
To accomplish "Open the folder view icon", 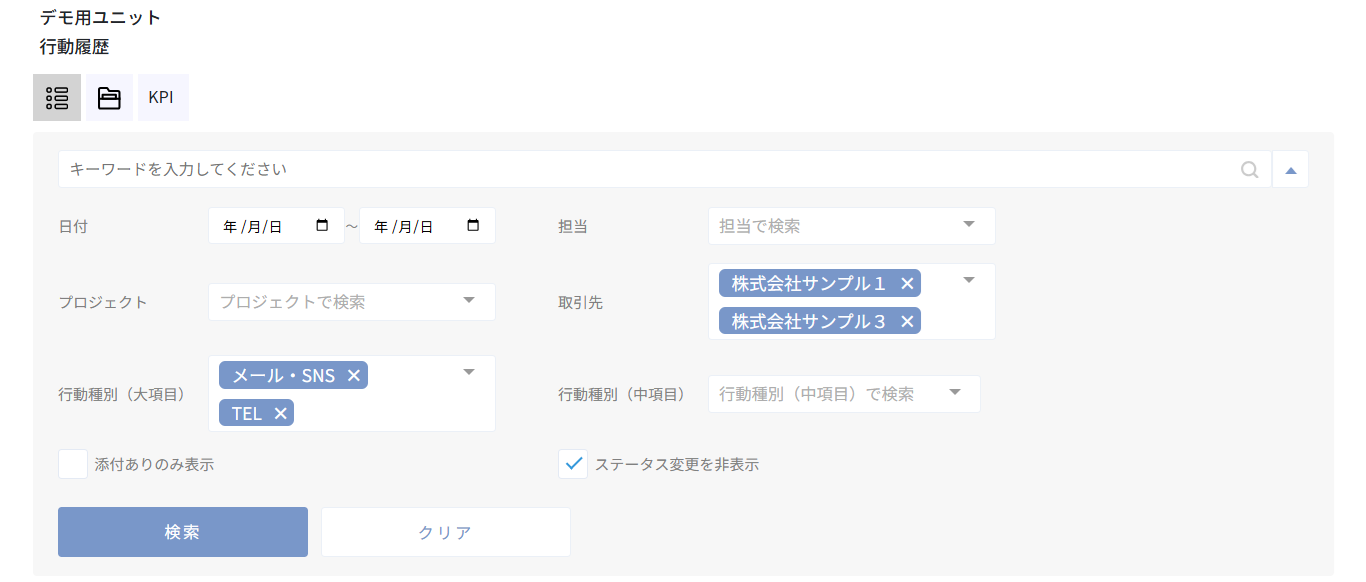I will pyautogui.click(x=109, y=97).
